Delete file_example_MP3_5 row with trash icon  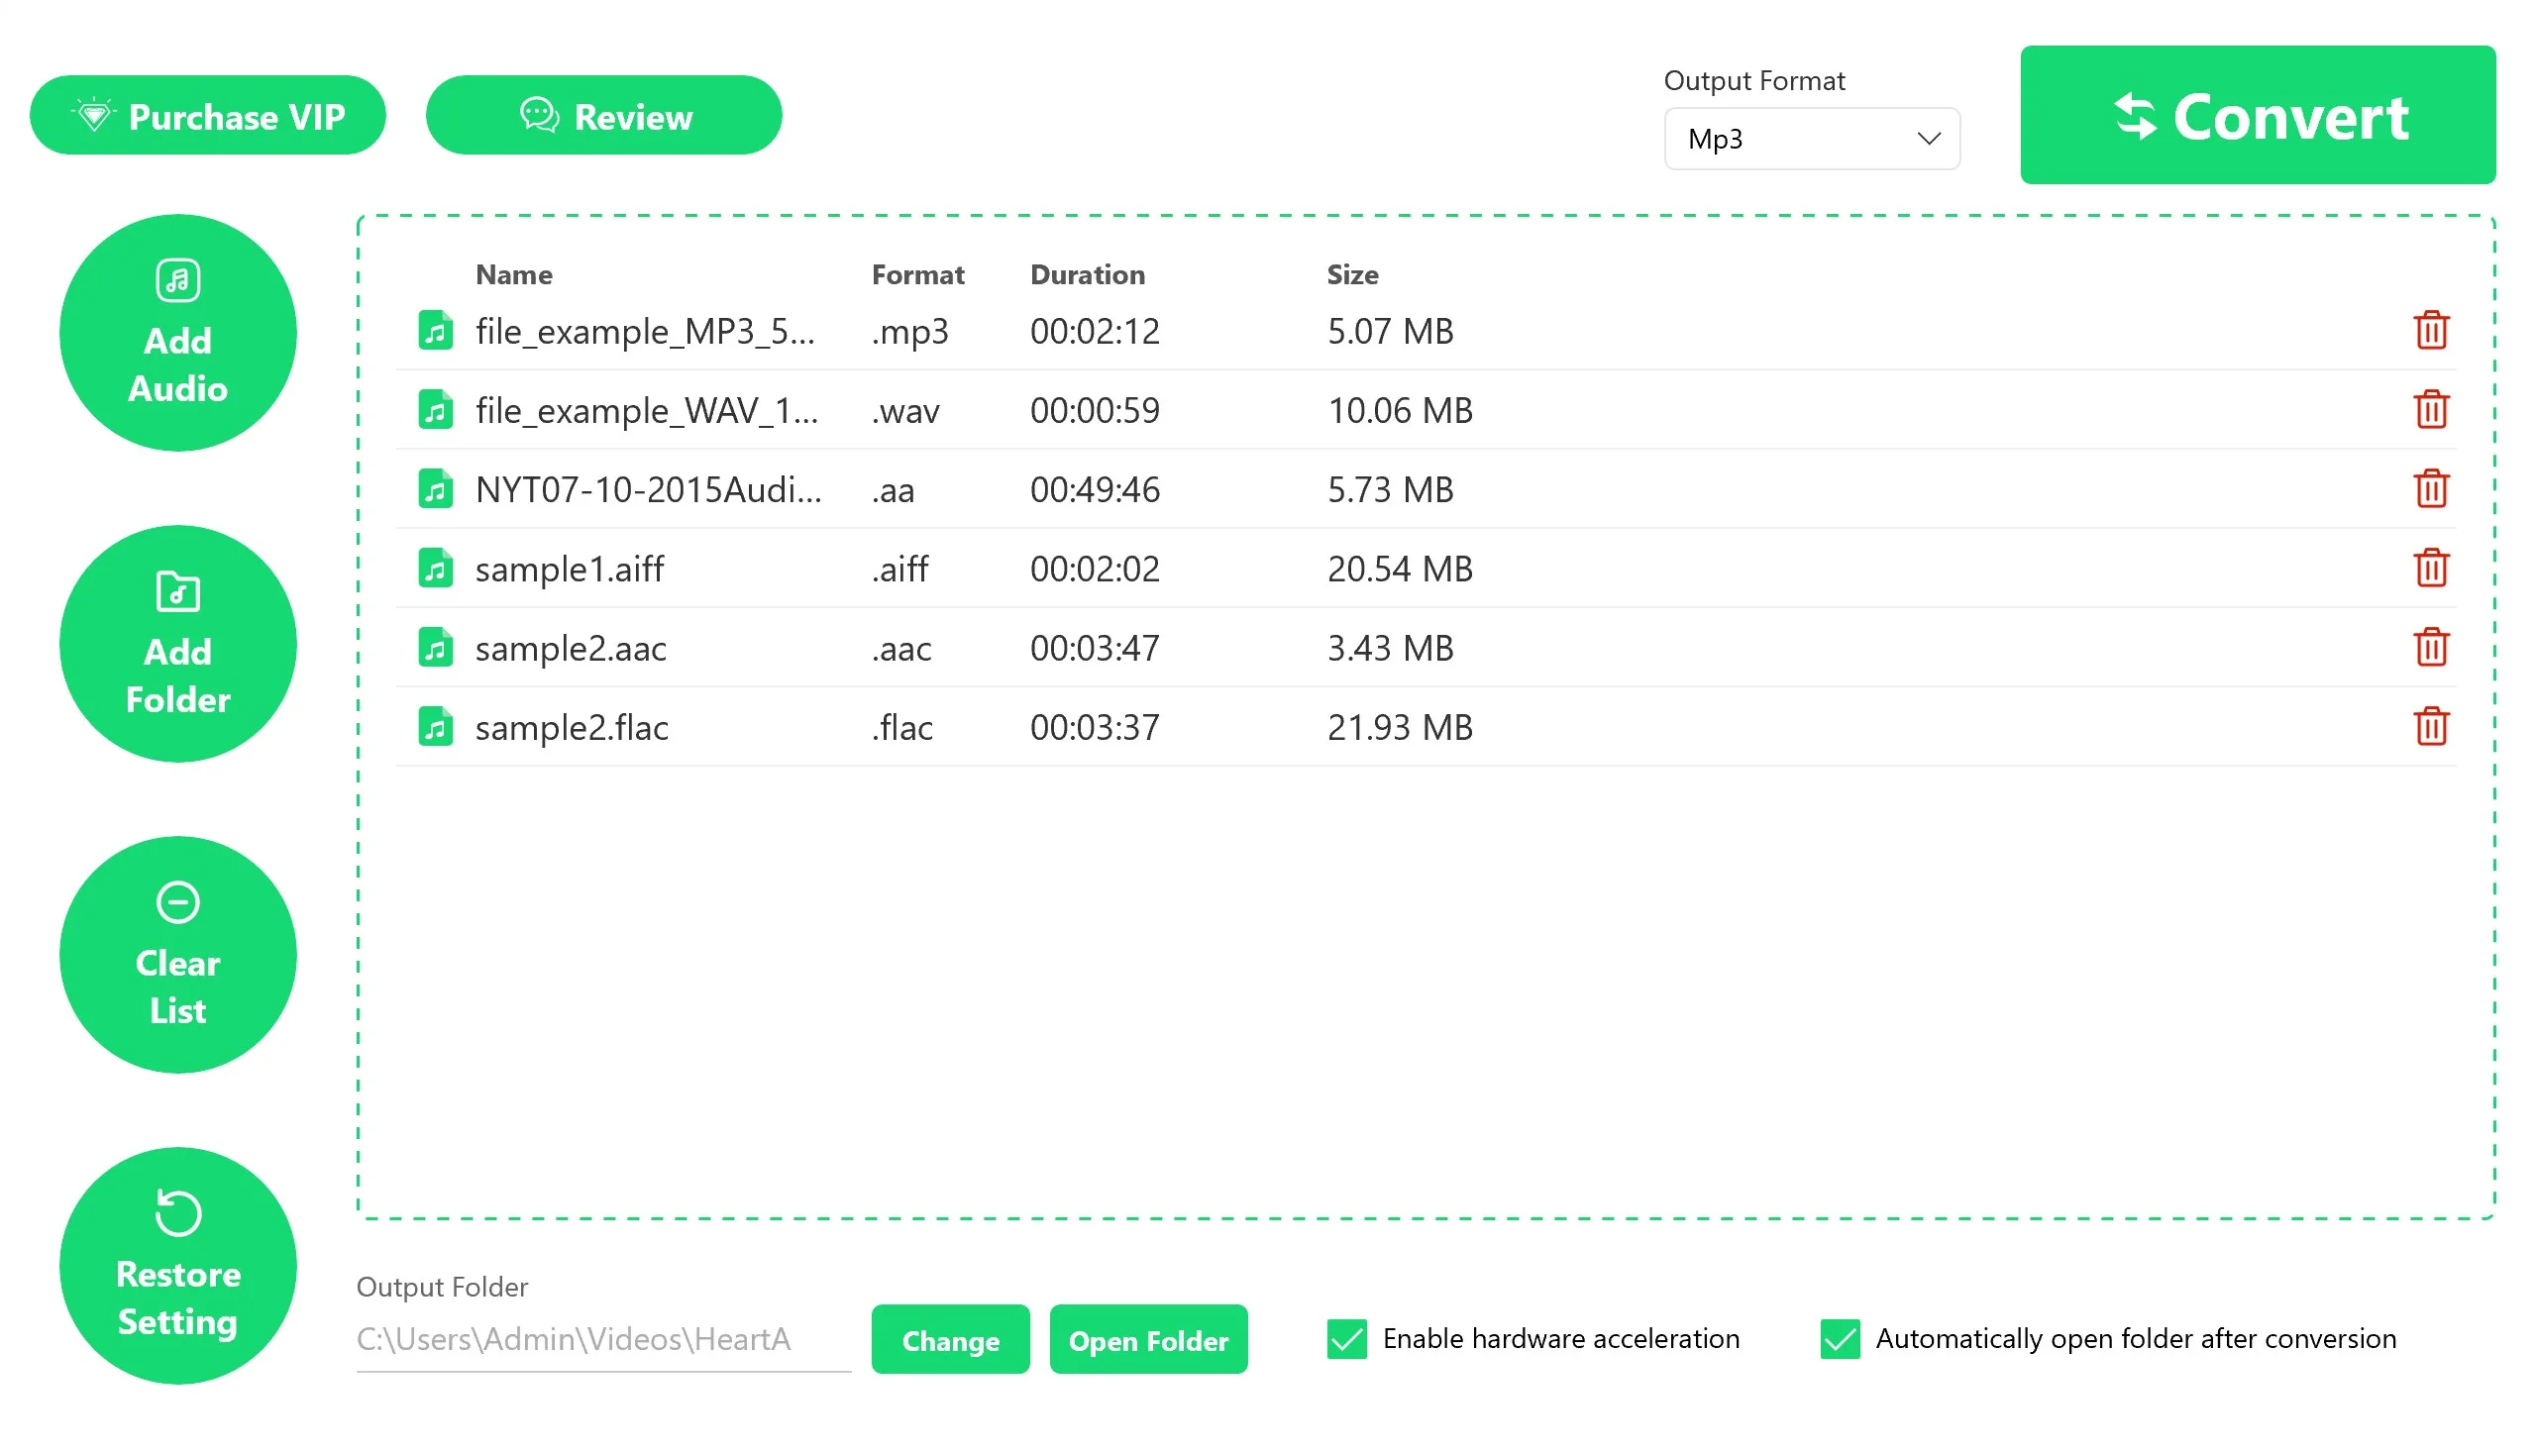coord(2431,330)
